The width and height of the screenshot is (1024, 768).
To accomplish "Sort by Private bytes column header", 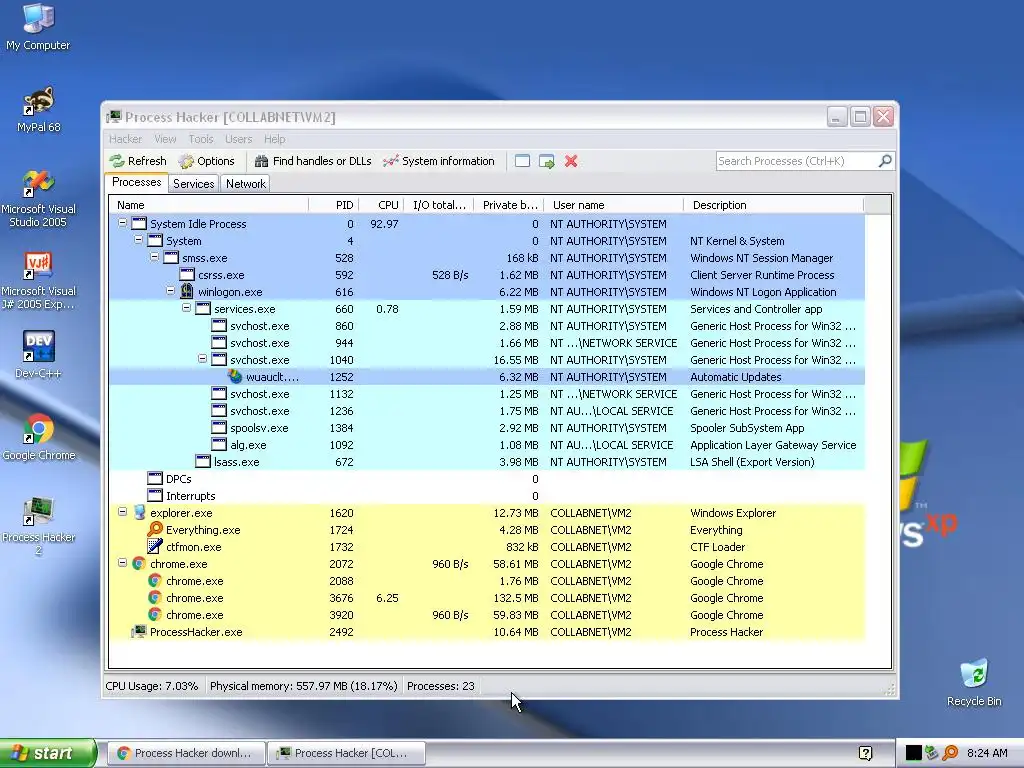I will (509, 205).
